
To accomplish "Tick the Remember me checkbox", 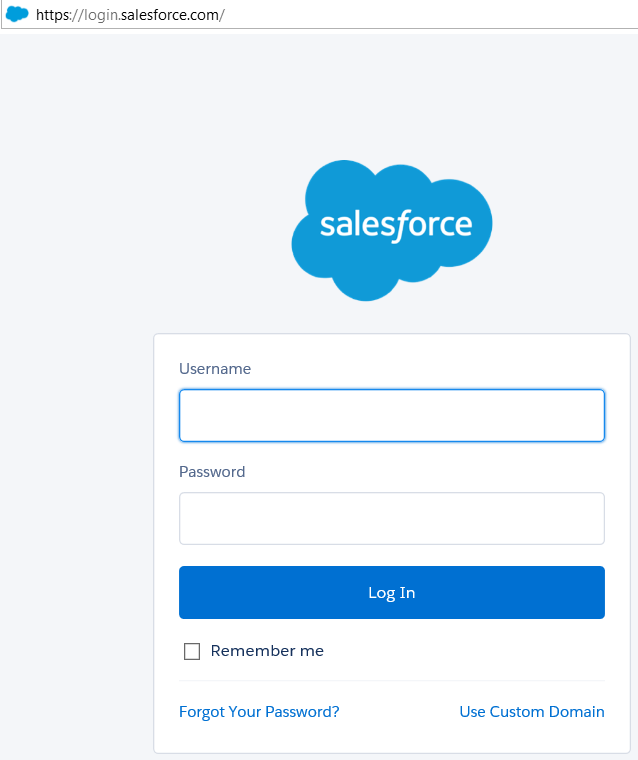I will 192,652.
